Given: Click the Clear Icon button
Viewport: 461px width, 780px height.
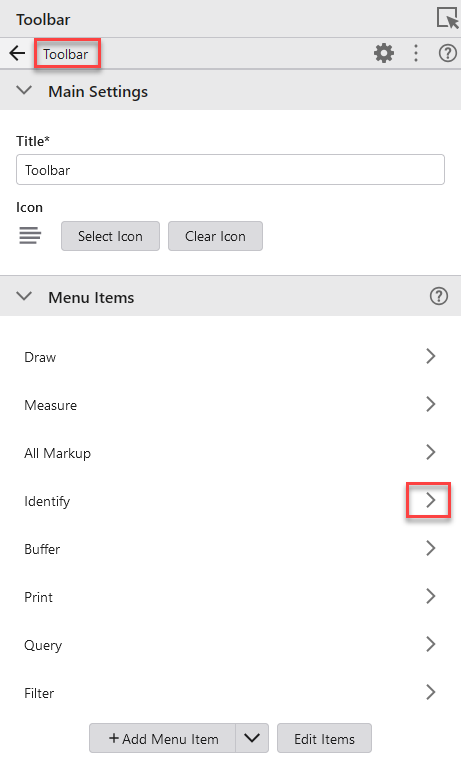Looking at the screenshot, I should [215, 236].
